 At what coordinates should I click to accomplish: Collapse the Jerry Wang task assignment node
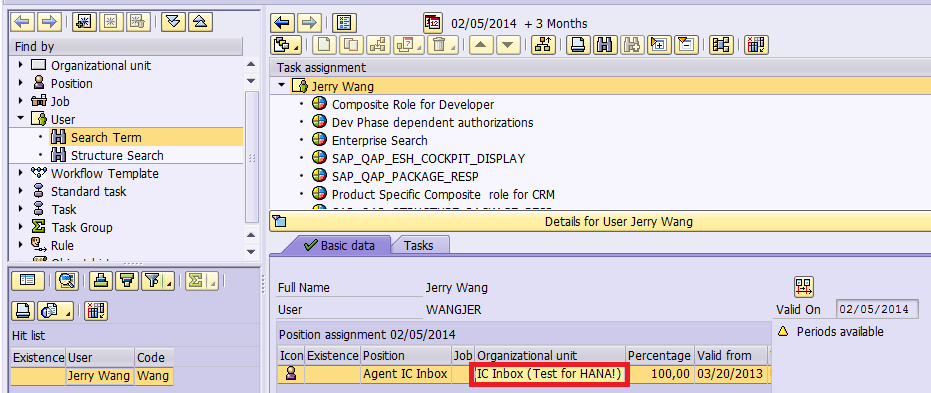tap(281, 86)
